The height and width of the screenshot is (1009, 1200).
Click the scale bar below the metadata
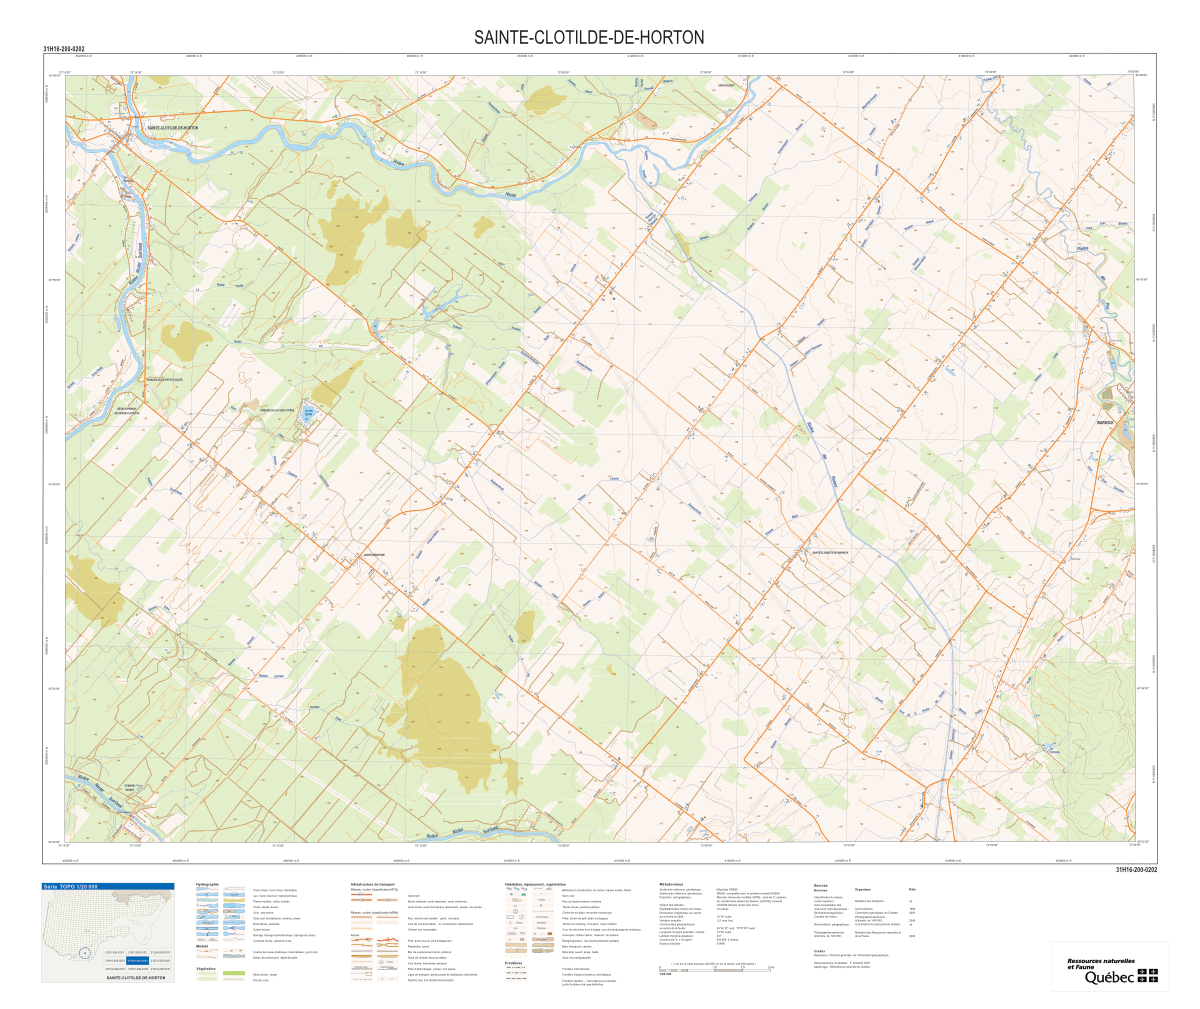click(x=716, y=970)
